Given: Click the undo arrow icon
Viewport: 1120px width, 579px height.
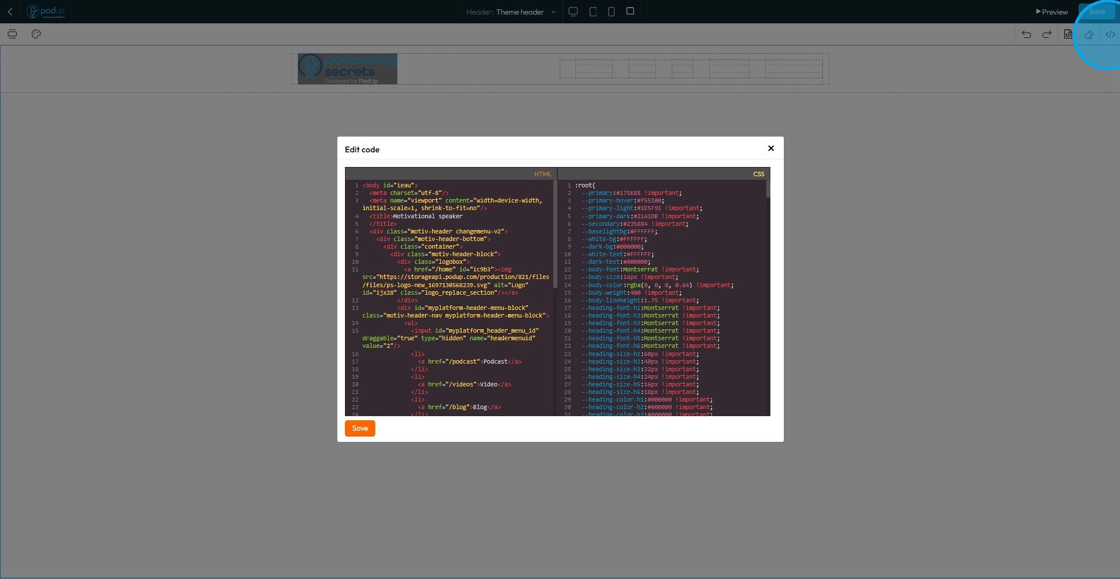Looking at the screenshot, I should click(x=1026, y=34).
